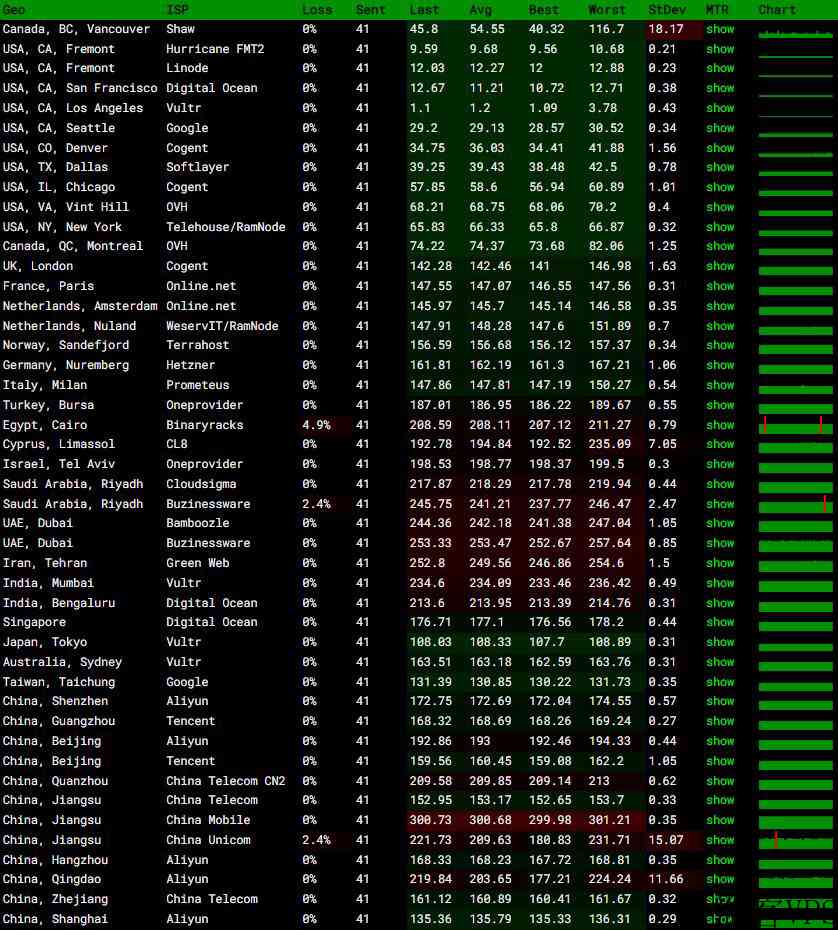
Task: Click show link in France, Paris row
Action: pyautogui.click(x=720, y=286)
